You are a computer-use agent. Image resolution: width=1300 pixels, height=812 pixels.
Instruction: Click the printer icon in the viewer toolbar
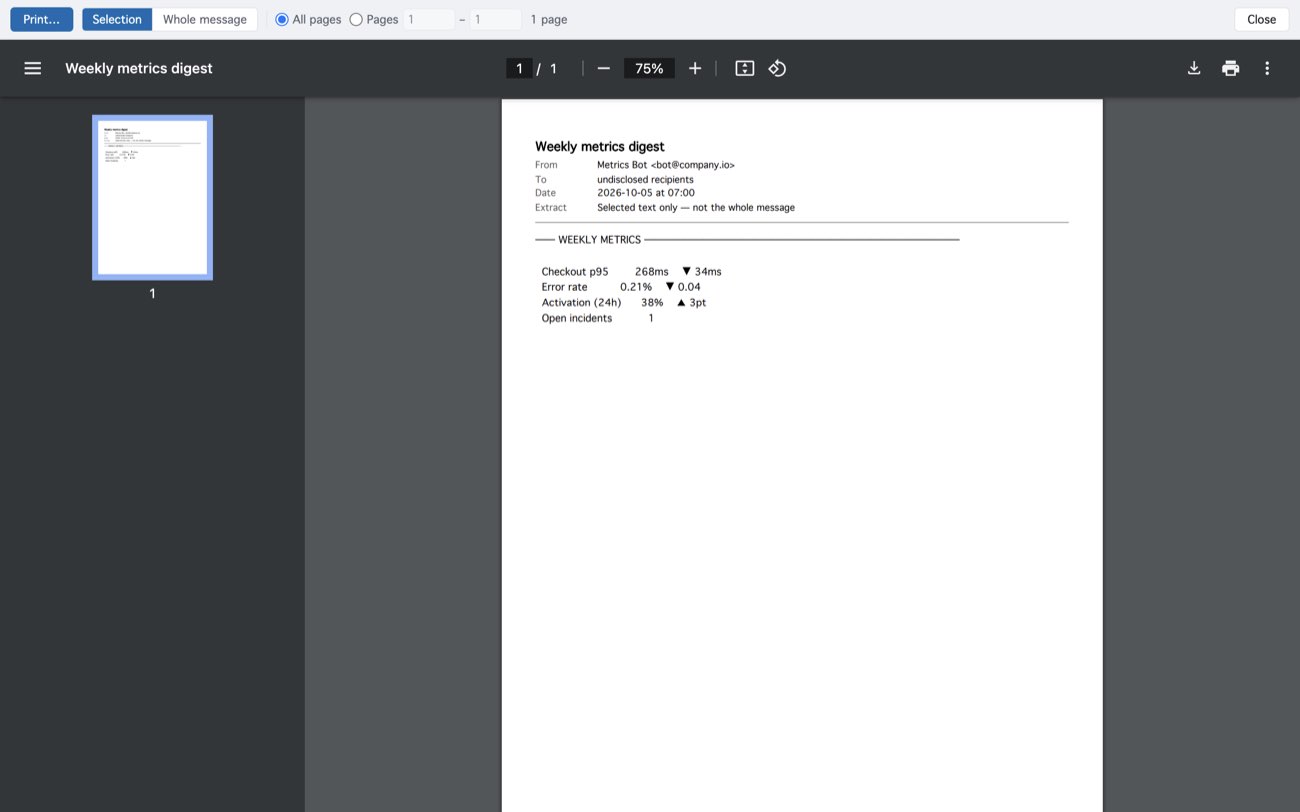[1230, 68]
